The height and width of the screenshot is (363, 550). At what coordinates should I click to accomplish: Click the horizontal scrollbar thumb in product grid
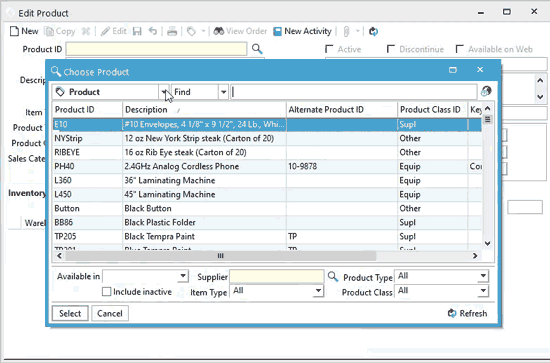click(220, 256)
